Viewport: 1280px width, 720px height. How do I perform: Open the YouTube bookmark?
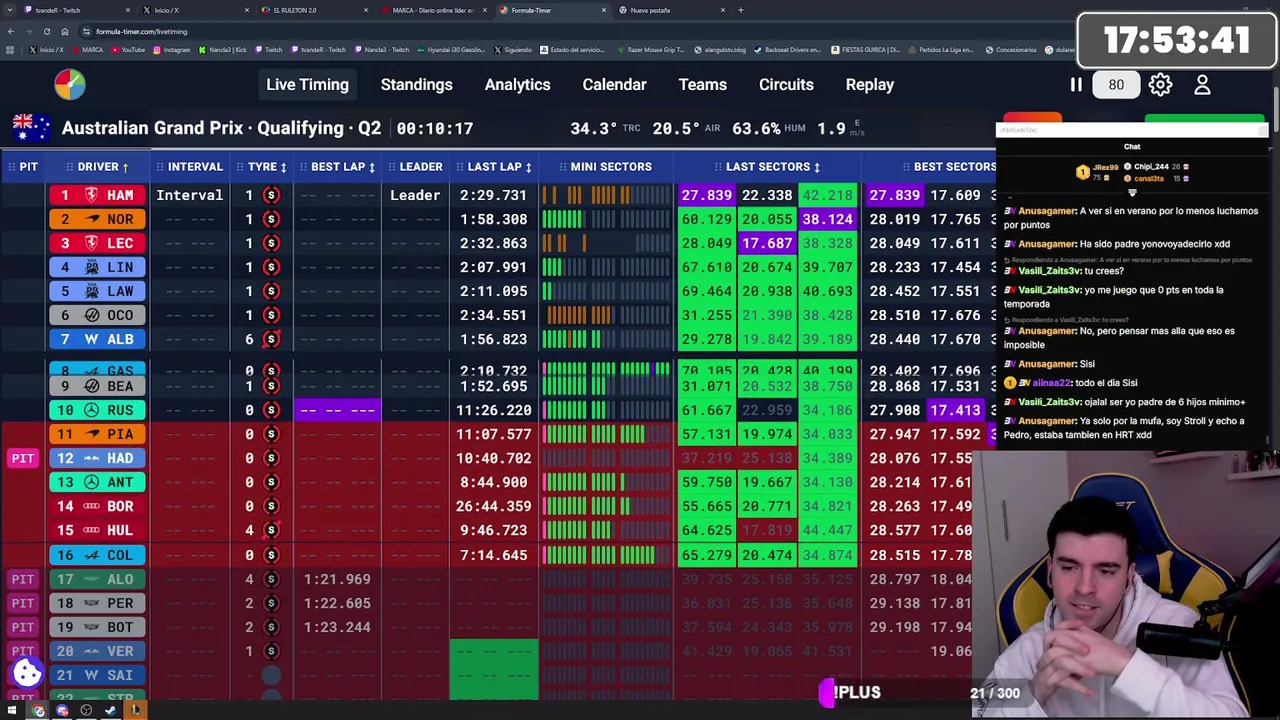coord(127,49)
